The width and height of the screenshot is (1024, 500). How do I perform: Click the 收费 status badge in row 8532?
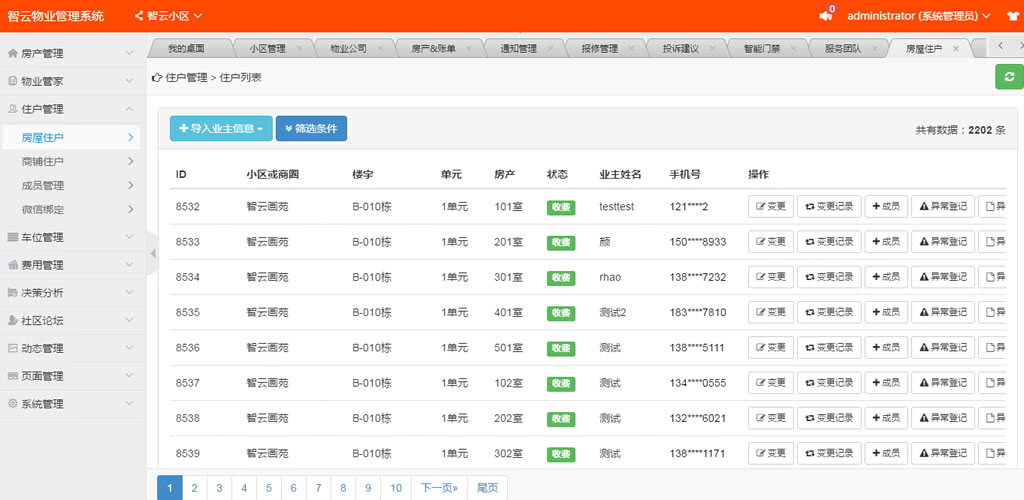coord(561,208)
